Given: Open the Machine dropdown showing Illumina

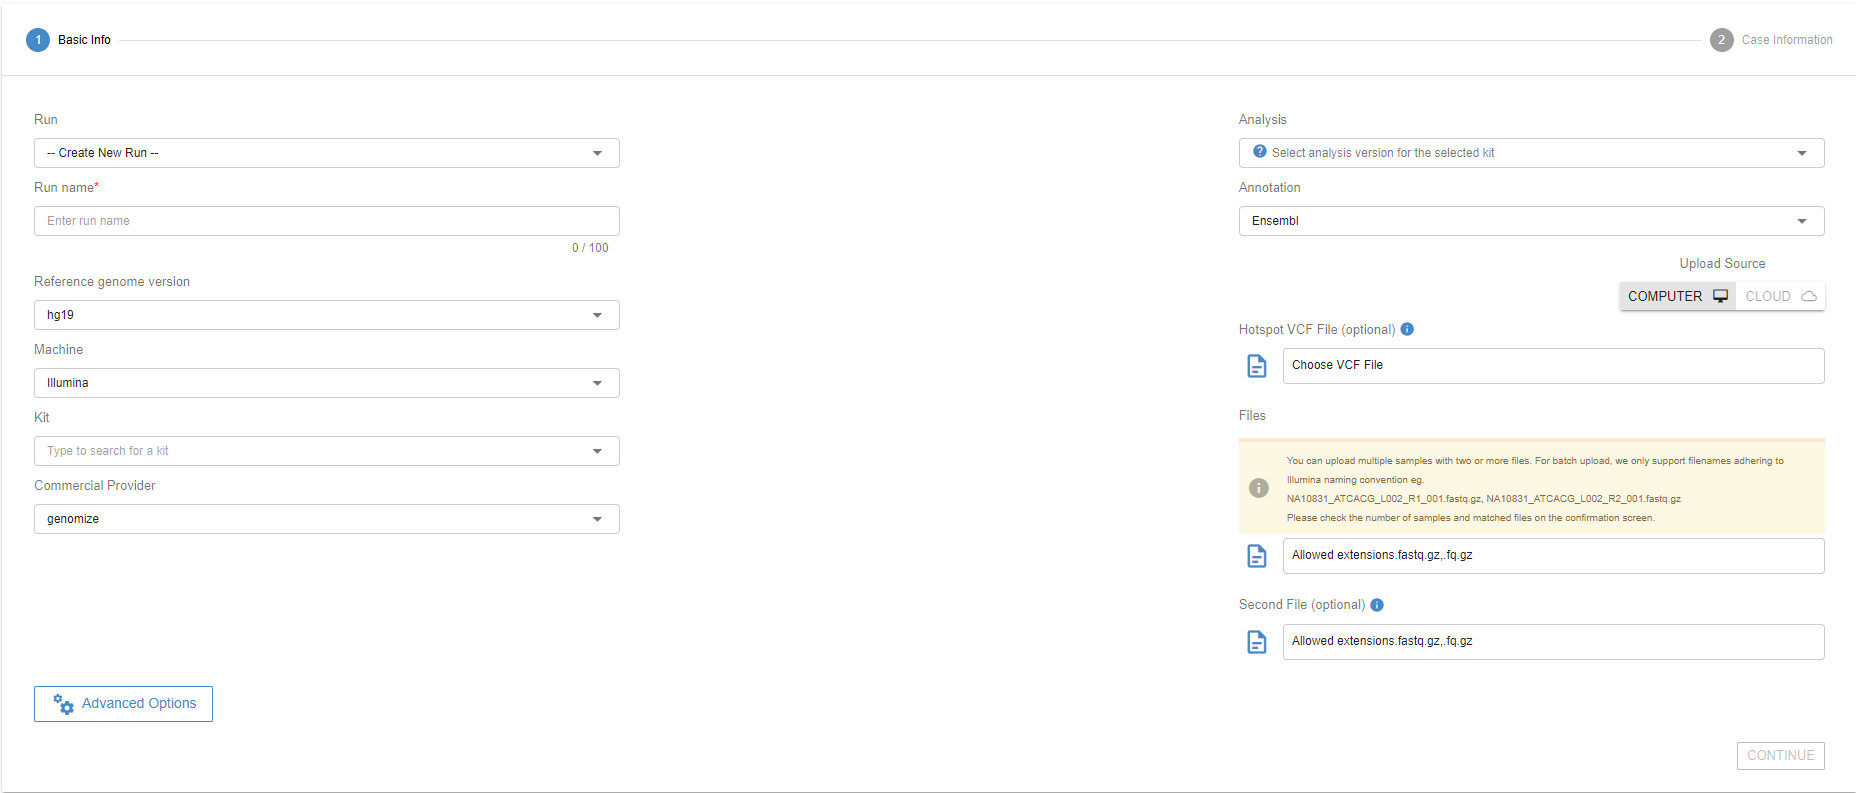Looking at the screenshot, I should point(327,383).
